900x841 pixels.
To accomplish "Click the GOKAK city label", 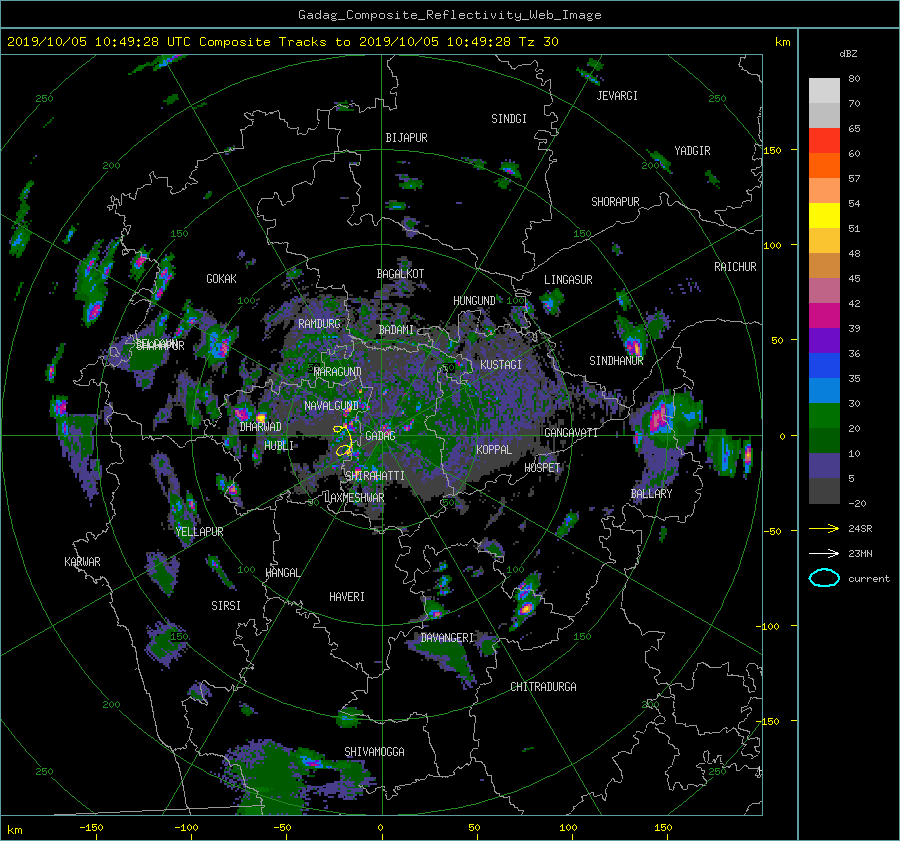I will (221, 278).
